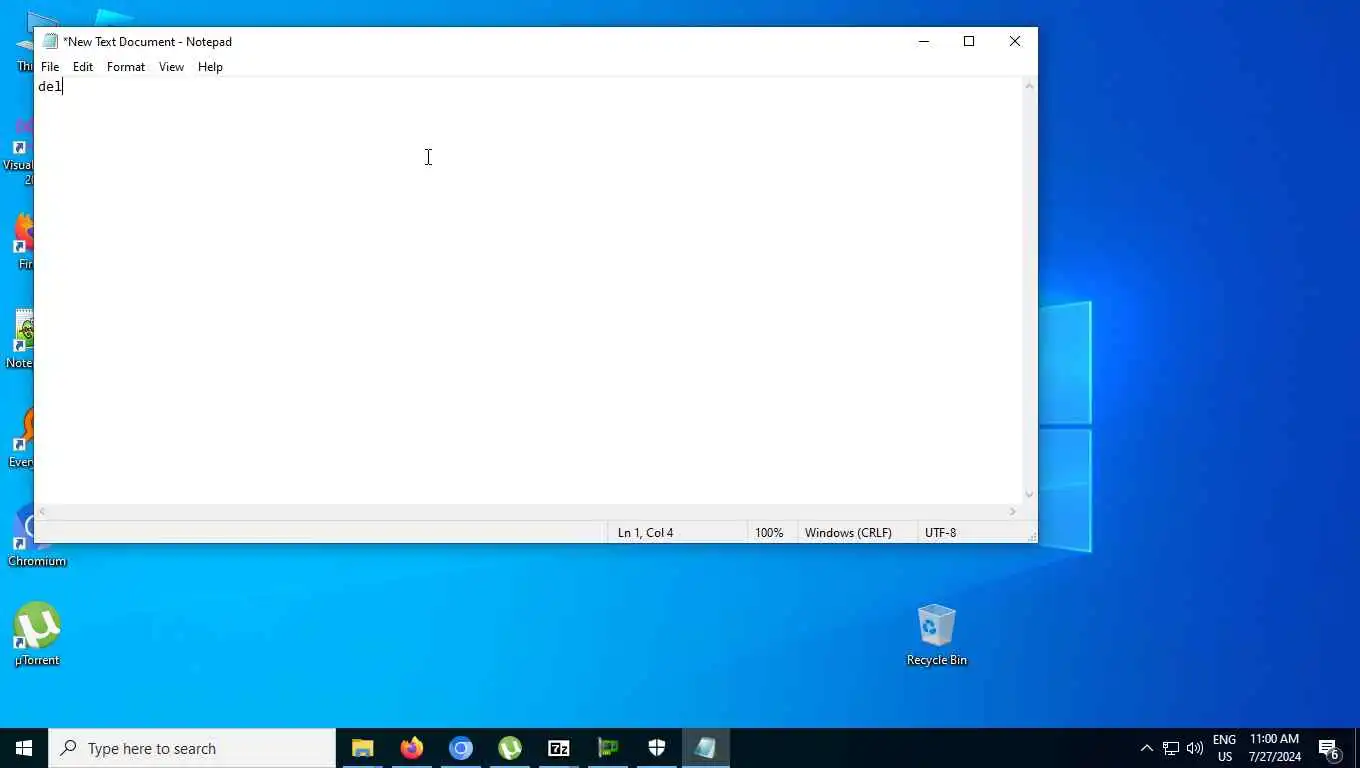Launch Chromium from the taskbar
The height and width of the screenshot is (768, 1360).
click(x=460, y=748)
